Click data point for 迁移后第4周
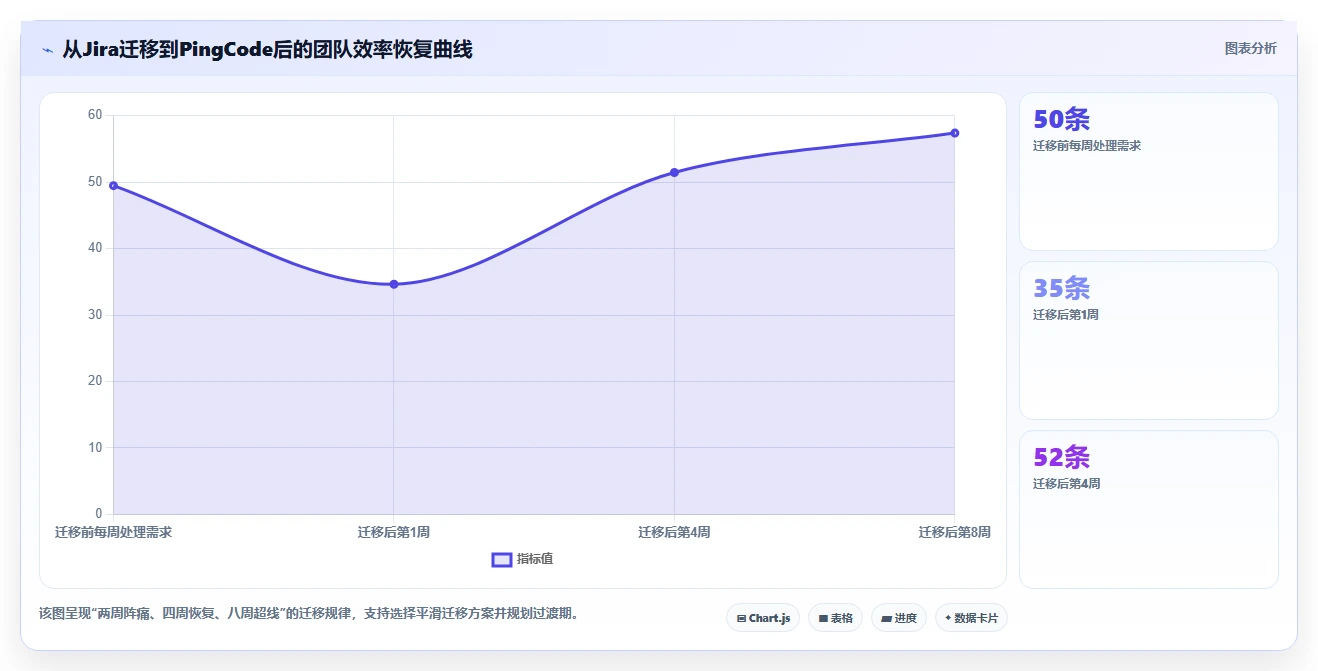 click(674, 172)
